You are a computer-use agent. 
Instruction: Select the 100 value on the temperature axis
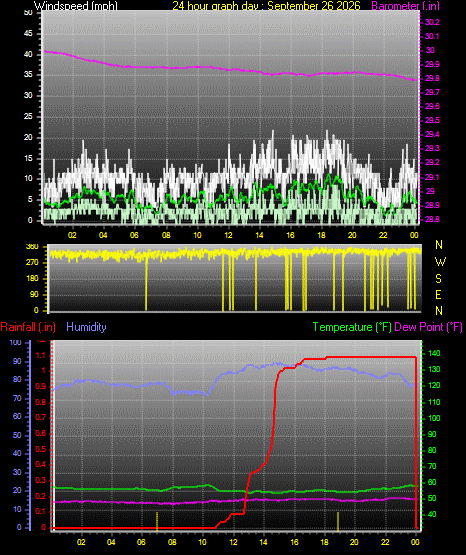[434, 418]
